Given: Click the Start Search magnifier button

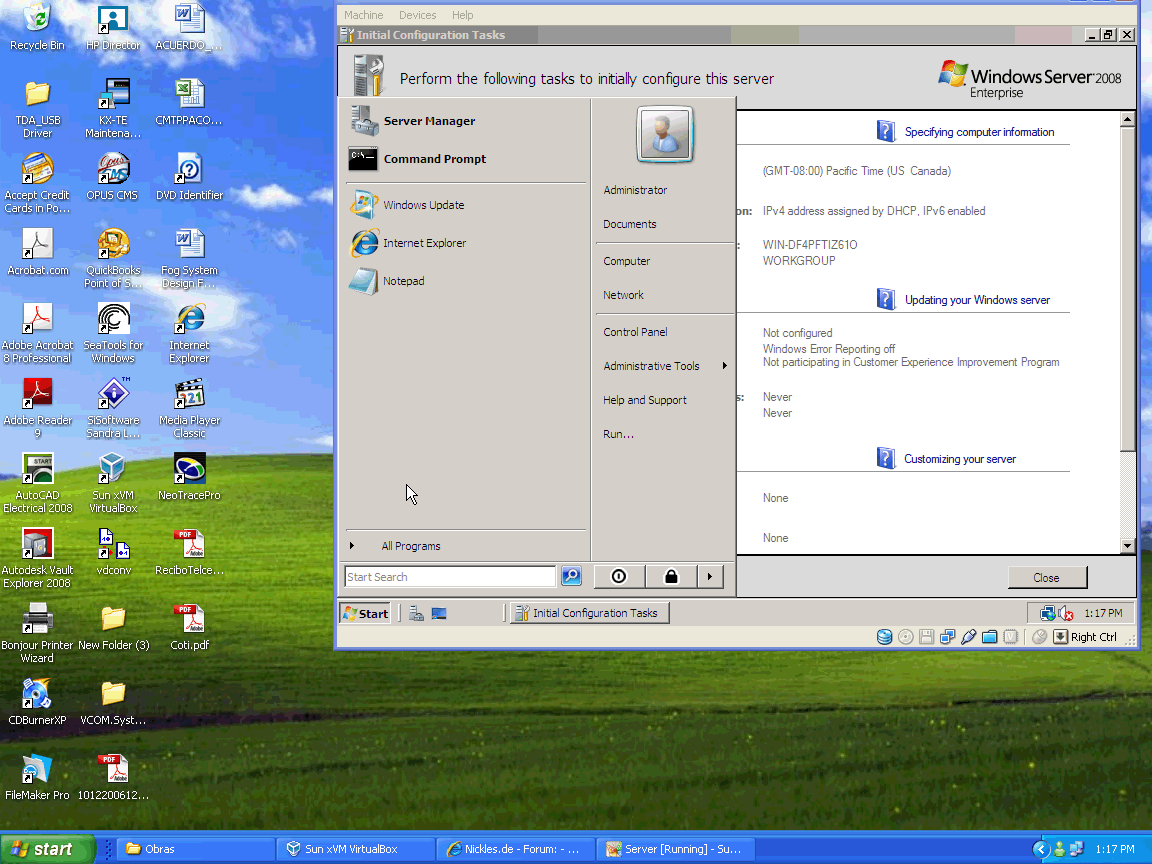Looking at the screenshot, I should [x=571, y=577].
